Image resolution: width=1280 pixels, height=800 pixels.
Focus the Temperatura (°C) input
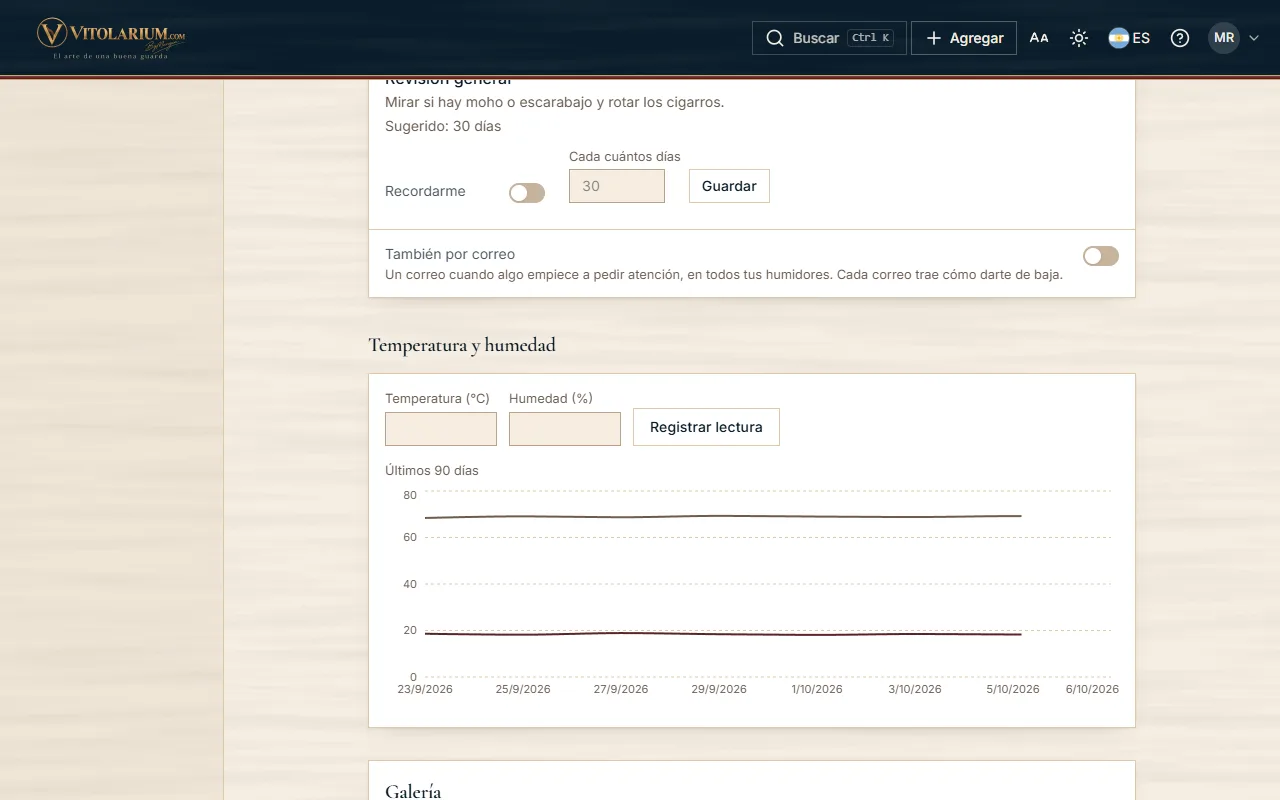(441, 429)
